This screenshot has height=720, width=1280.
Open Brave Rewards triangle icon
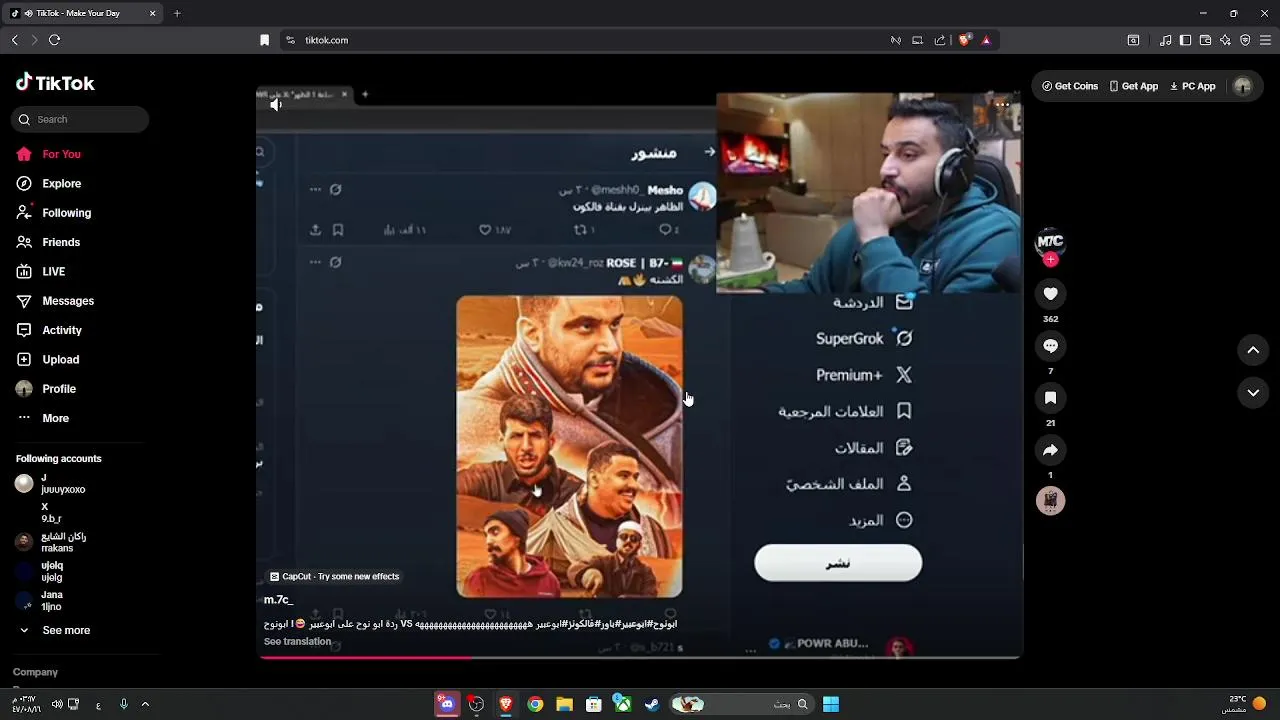pyautogui.click(x=986, y=40)
